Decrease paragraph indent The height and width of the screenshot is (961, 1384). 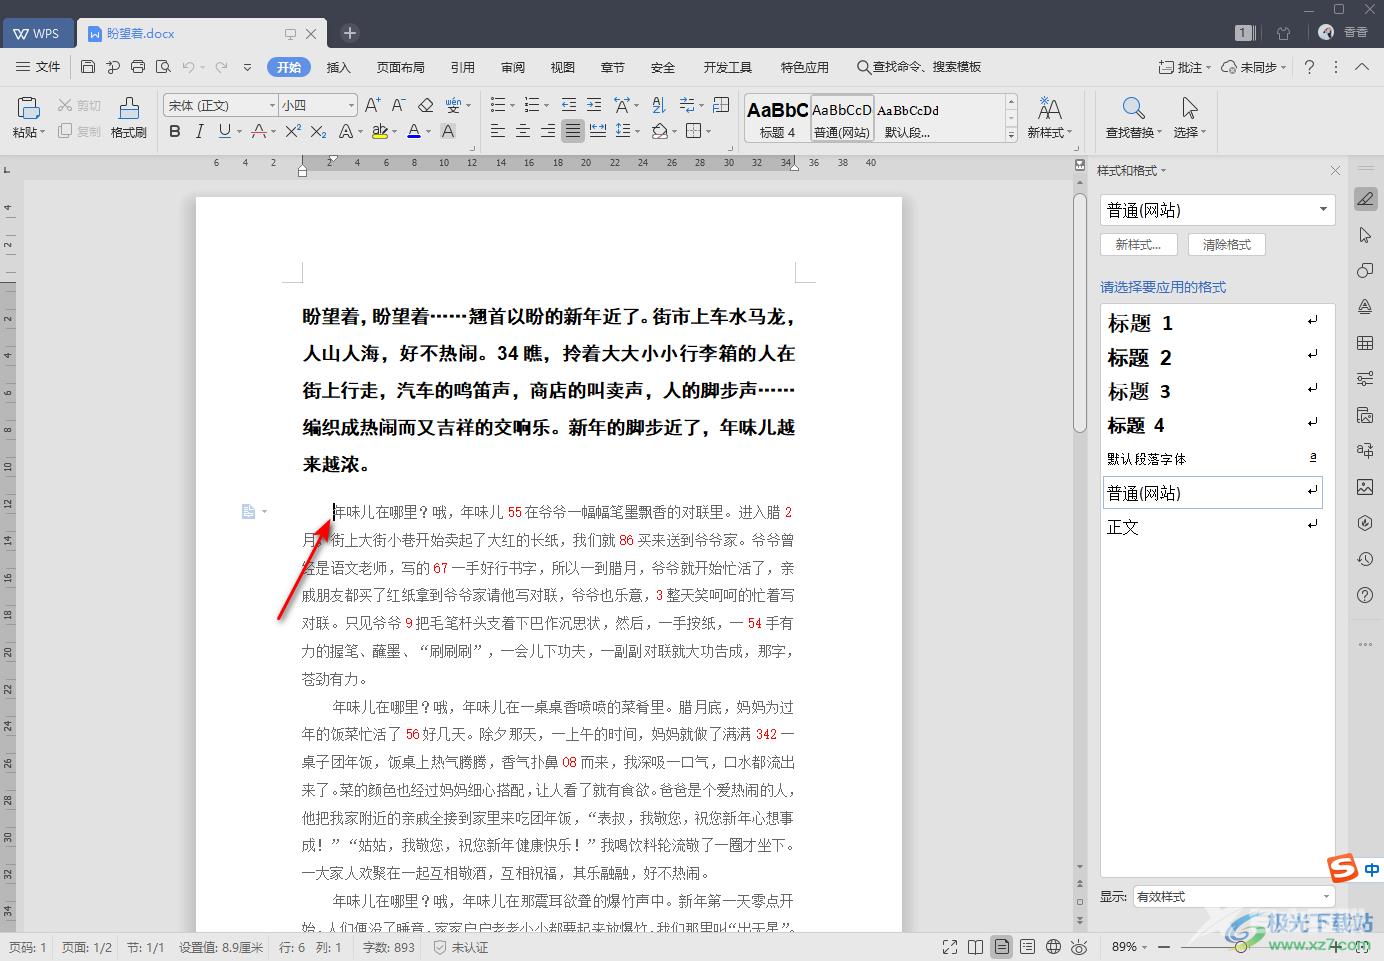(569, 104)
